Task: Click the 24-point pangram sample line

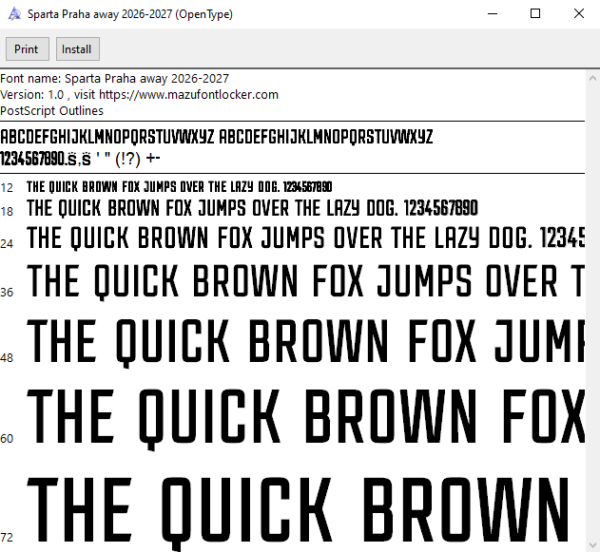Action: tap(306, 238)
